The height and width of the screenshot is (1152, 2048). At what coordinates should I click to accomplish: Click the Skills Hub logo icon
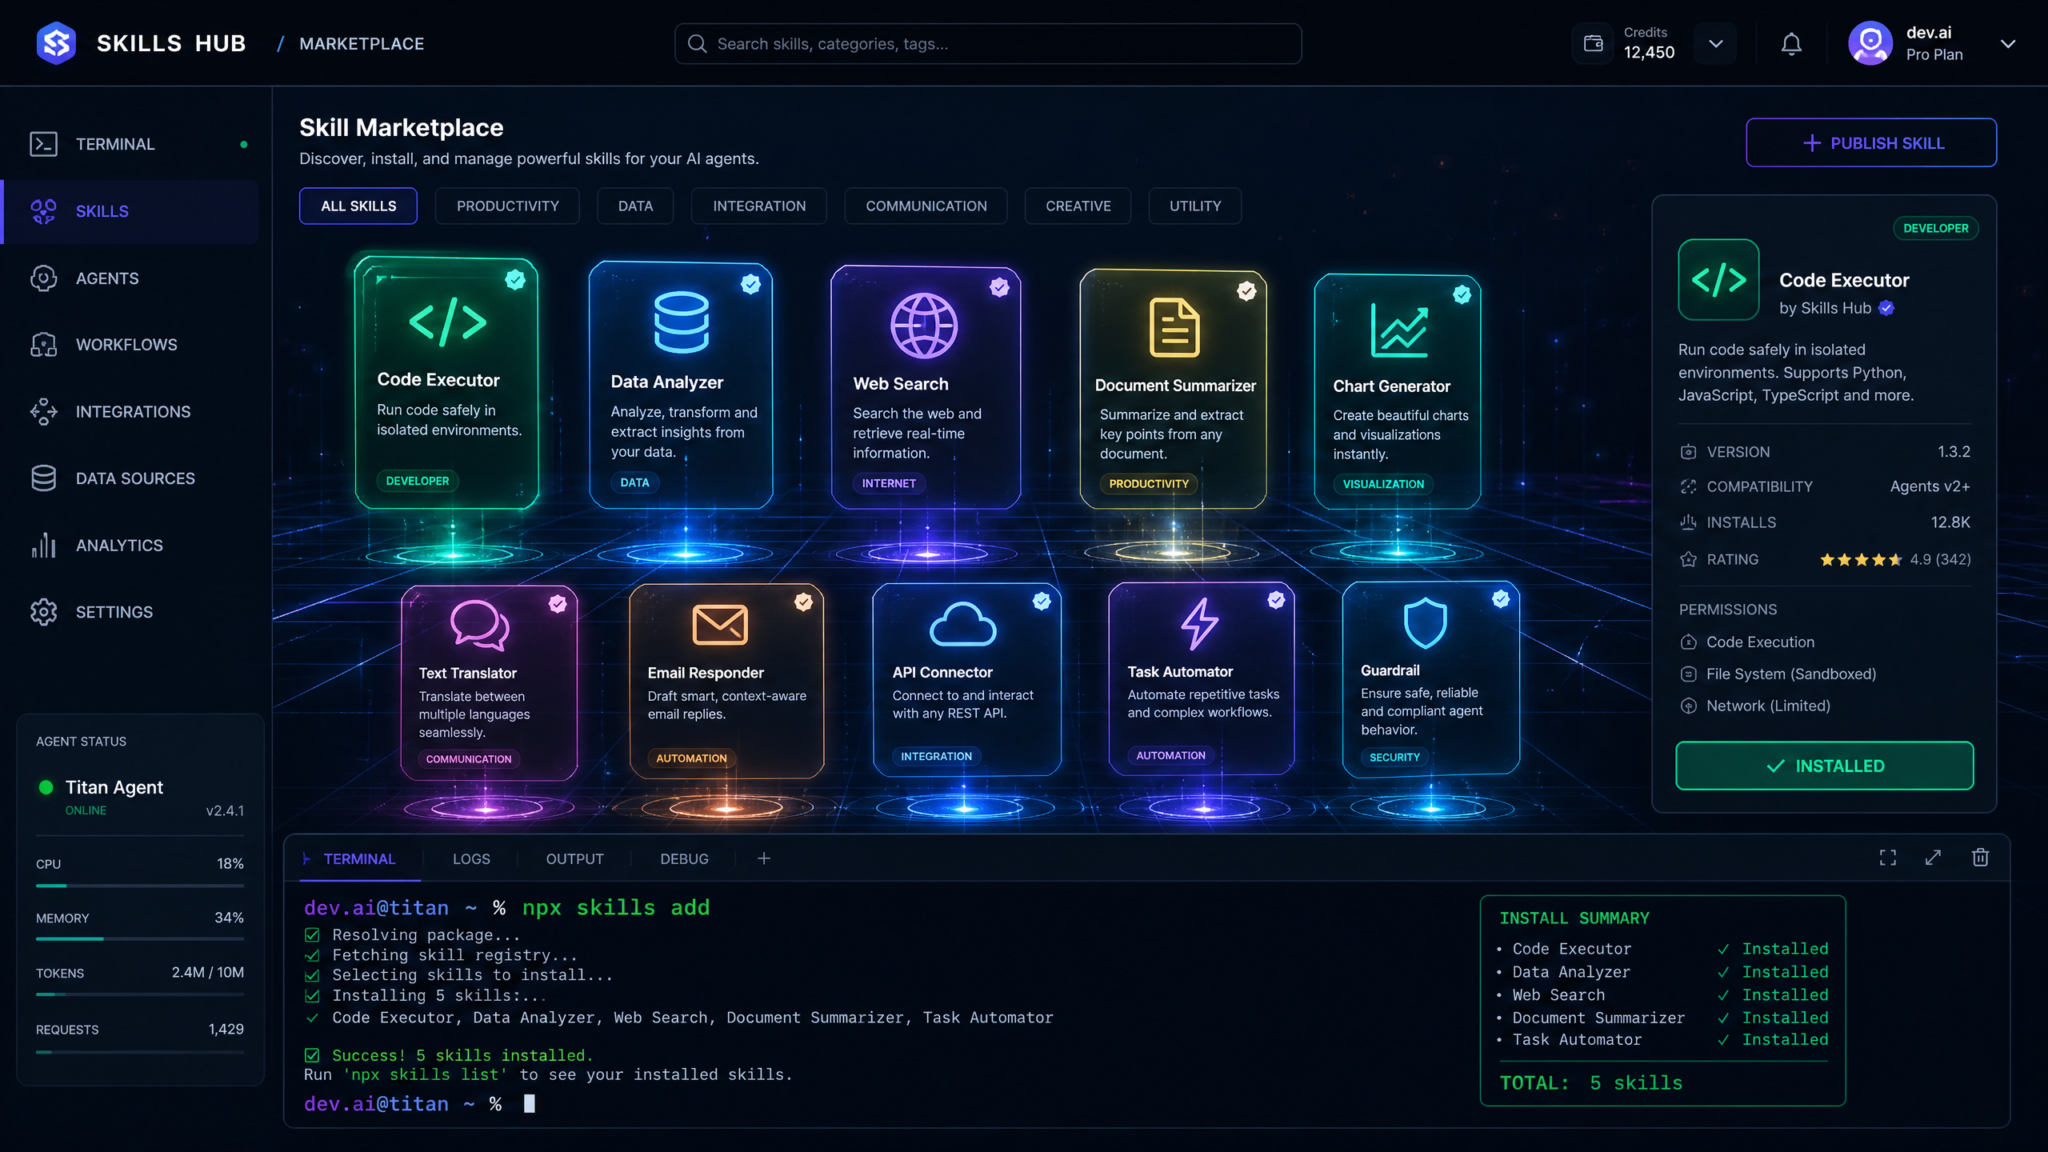(x=56, y=43)
